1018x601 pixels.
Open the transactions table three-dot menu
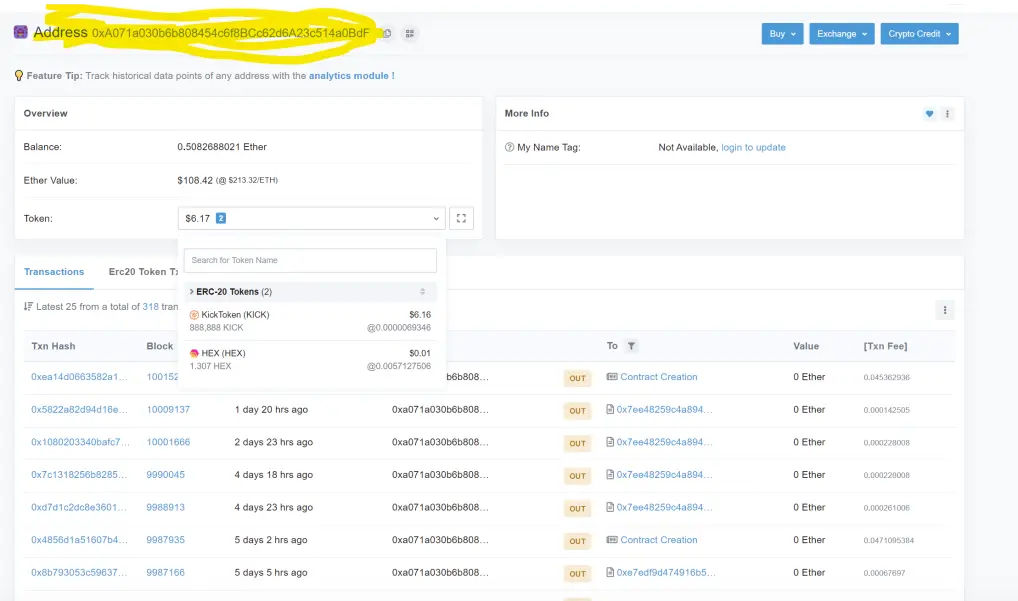click(945, 310)
